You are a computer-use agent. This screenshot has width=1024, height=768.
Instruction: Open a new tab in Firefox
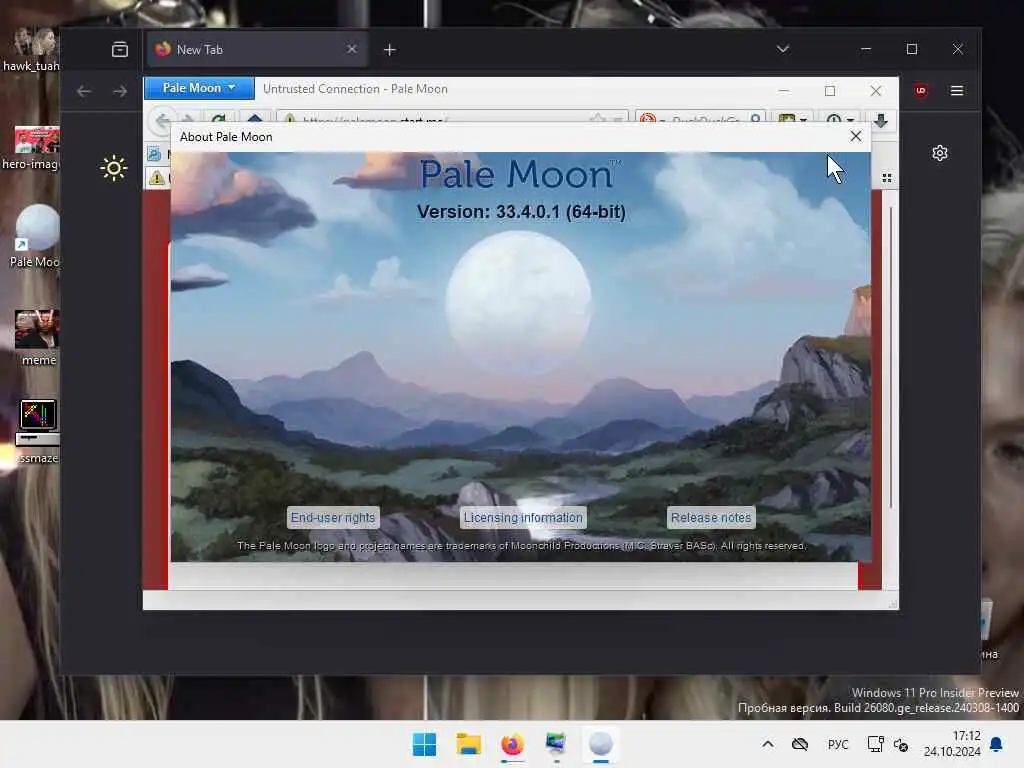[x=390, y=50]
